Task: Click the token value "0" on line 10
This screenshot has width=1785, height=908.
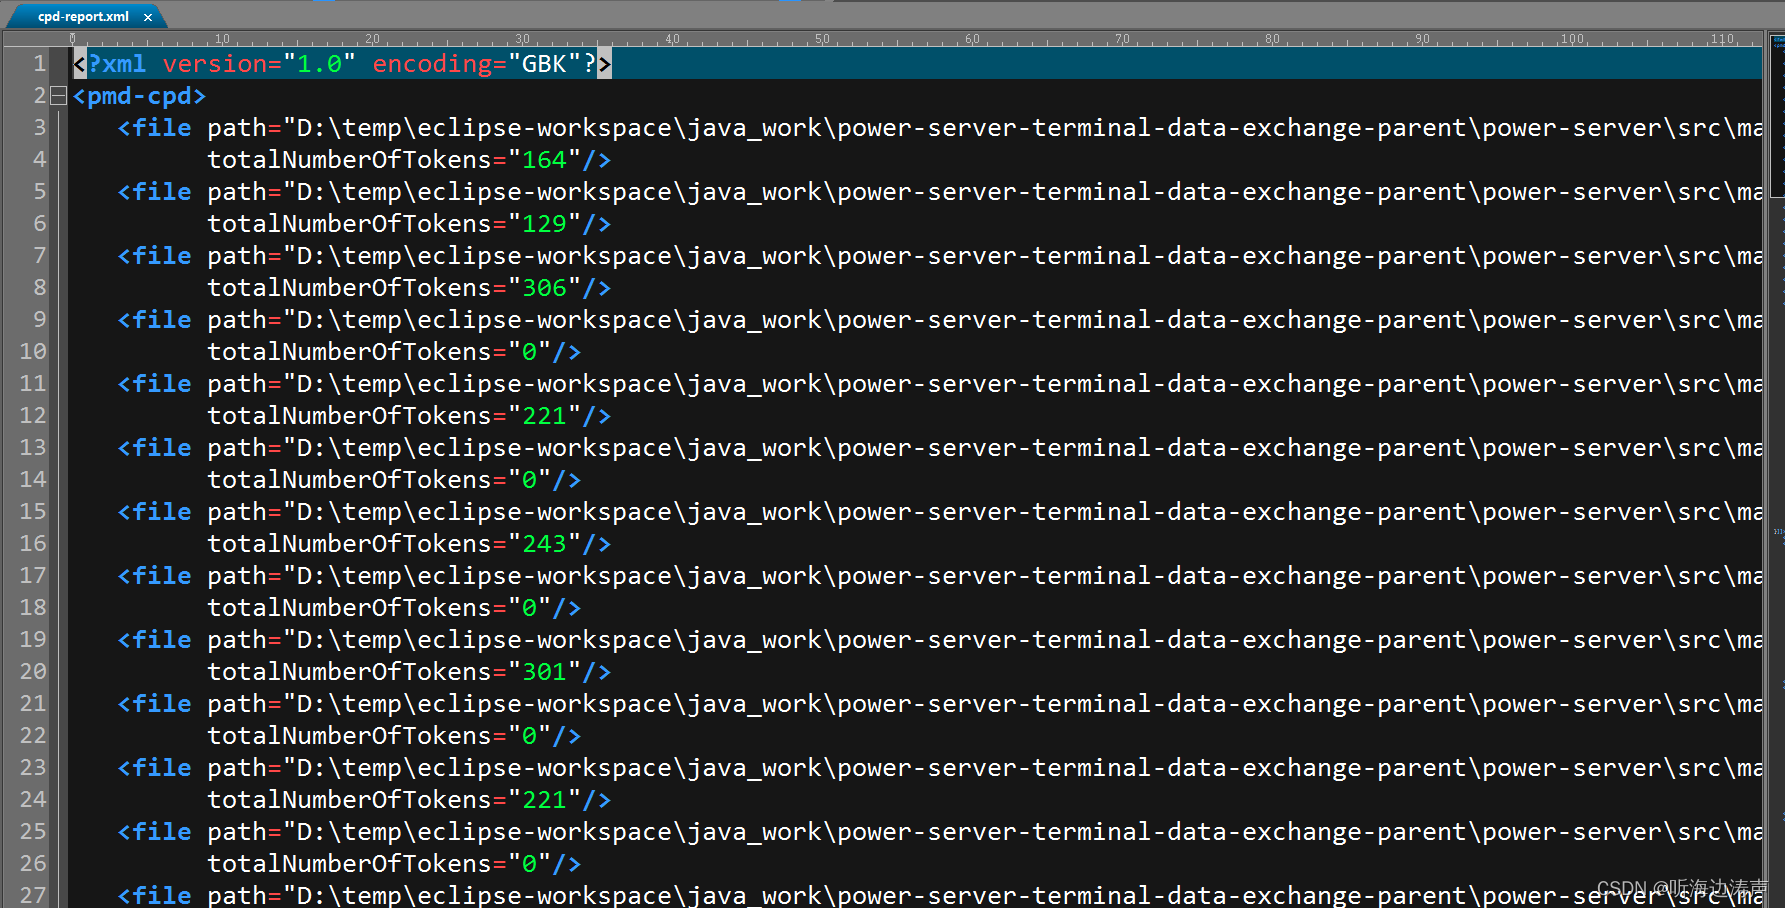Action: coord(530,352)
